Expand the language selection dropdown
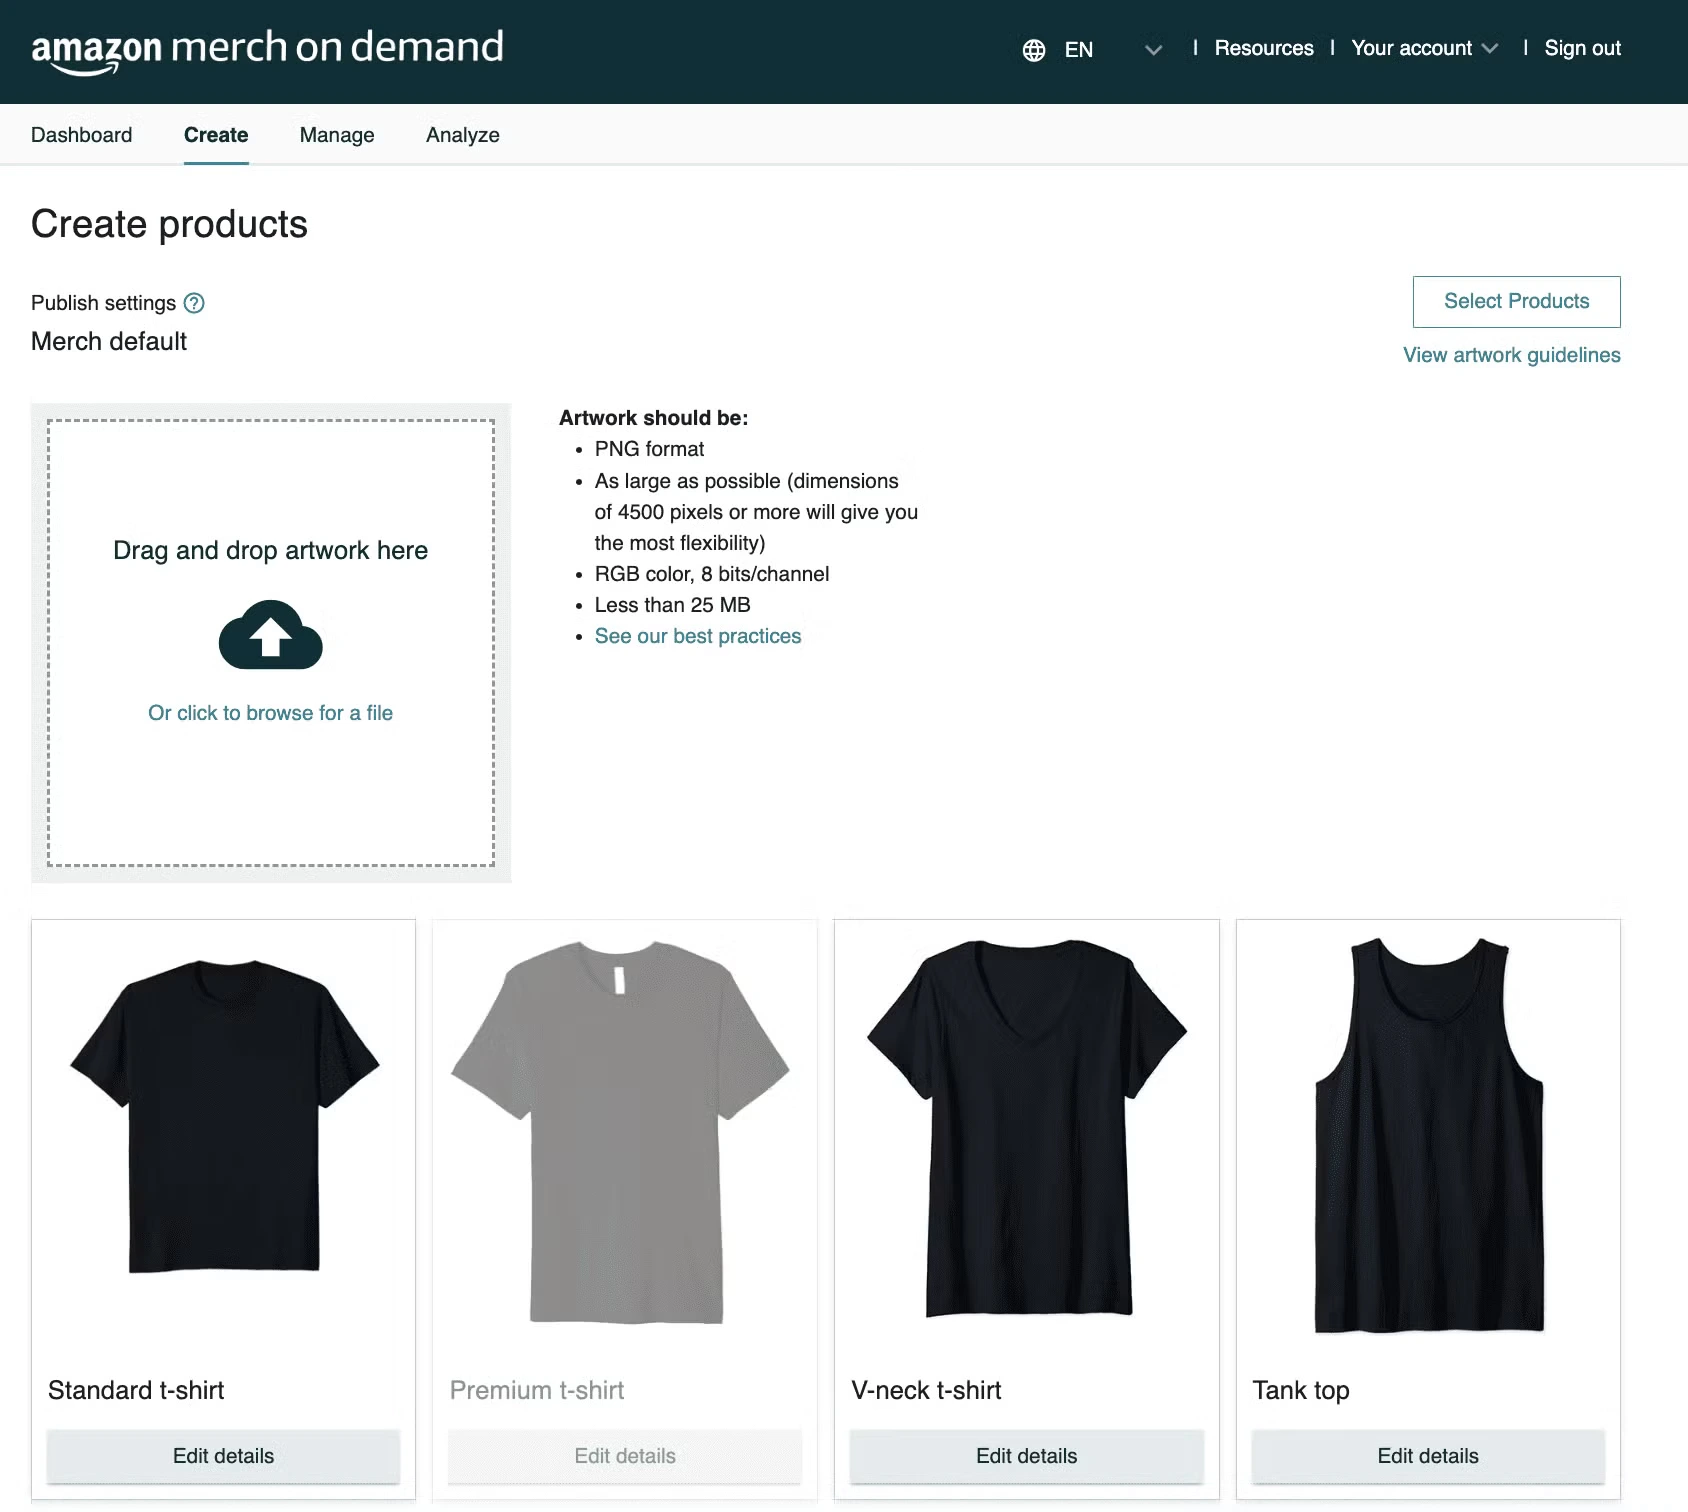This screenshot has width=1688, height=1512. pyautogui.click(x=1153, y=50)
